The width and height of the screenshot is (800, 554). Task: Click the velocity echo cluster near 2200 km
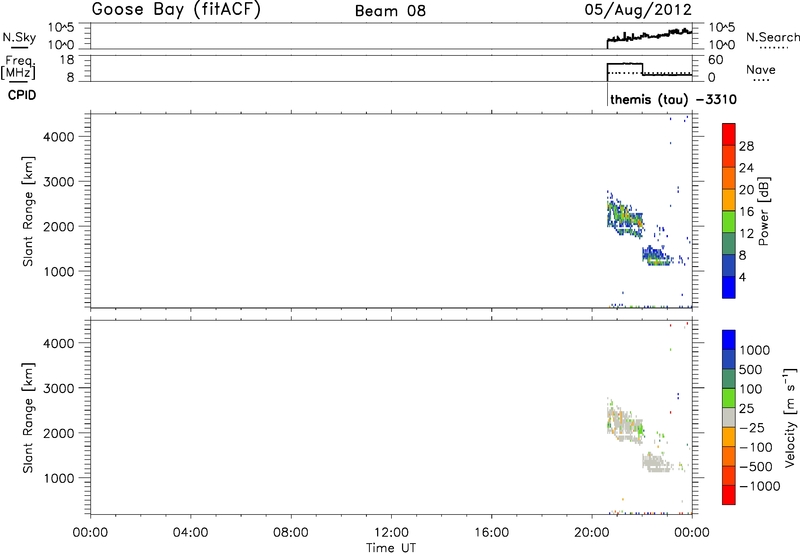coord(625,422)
